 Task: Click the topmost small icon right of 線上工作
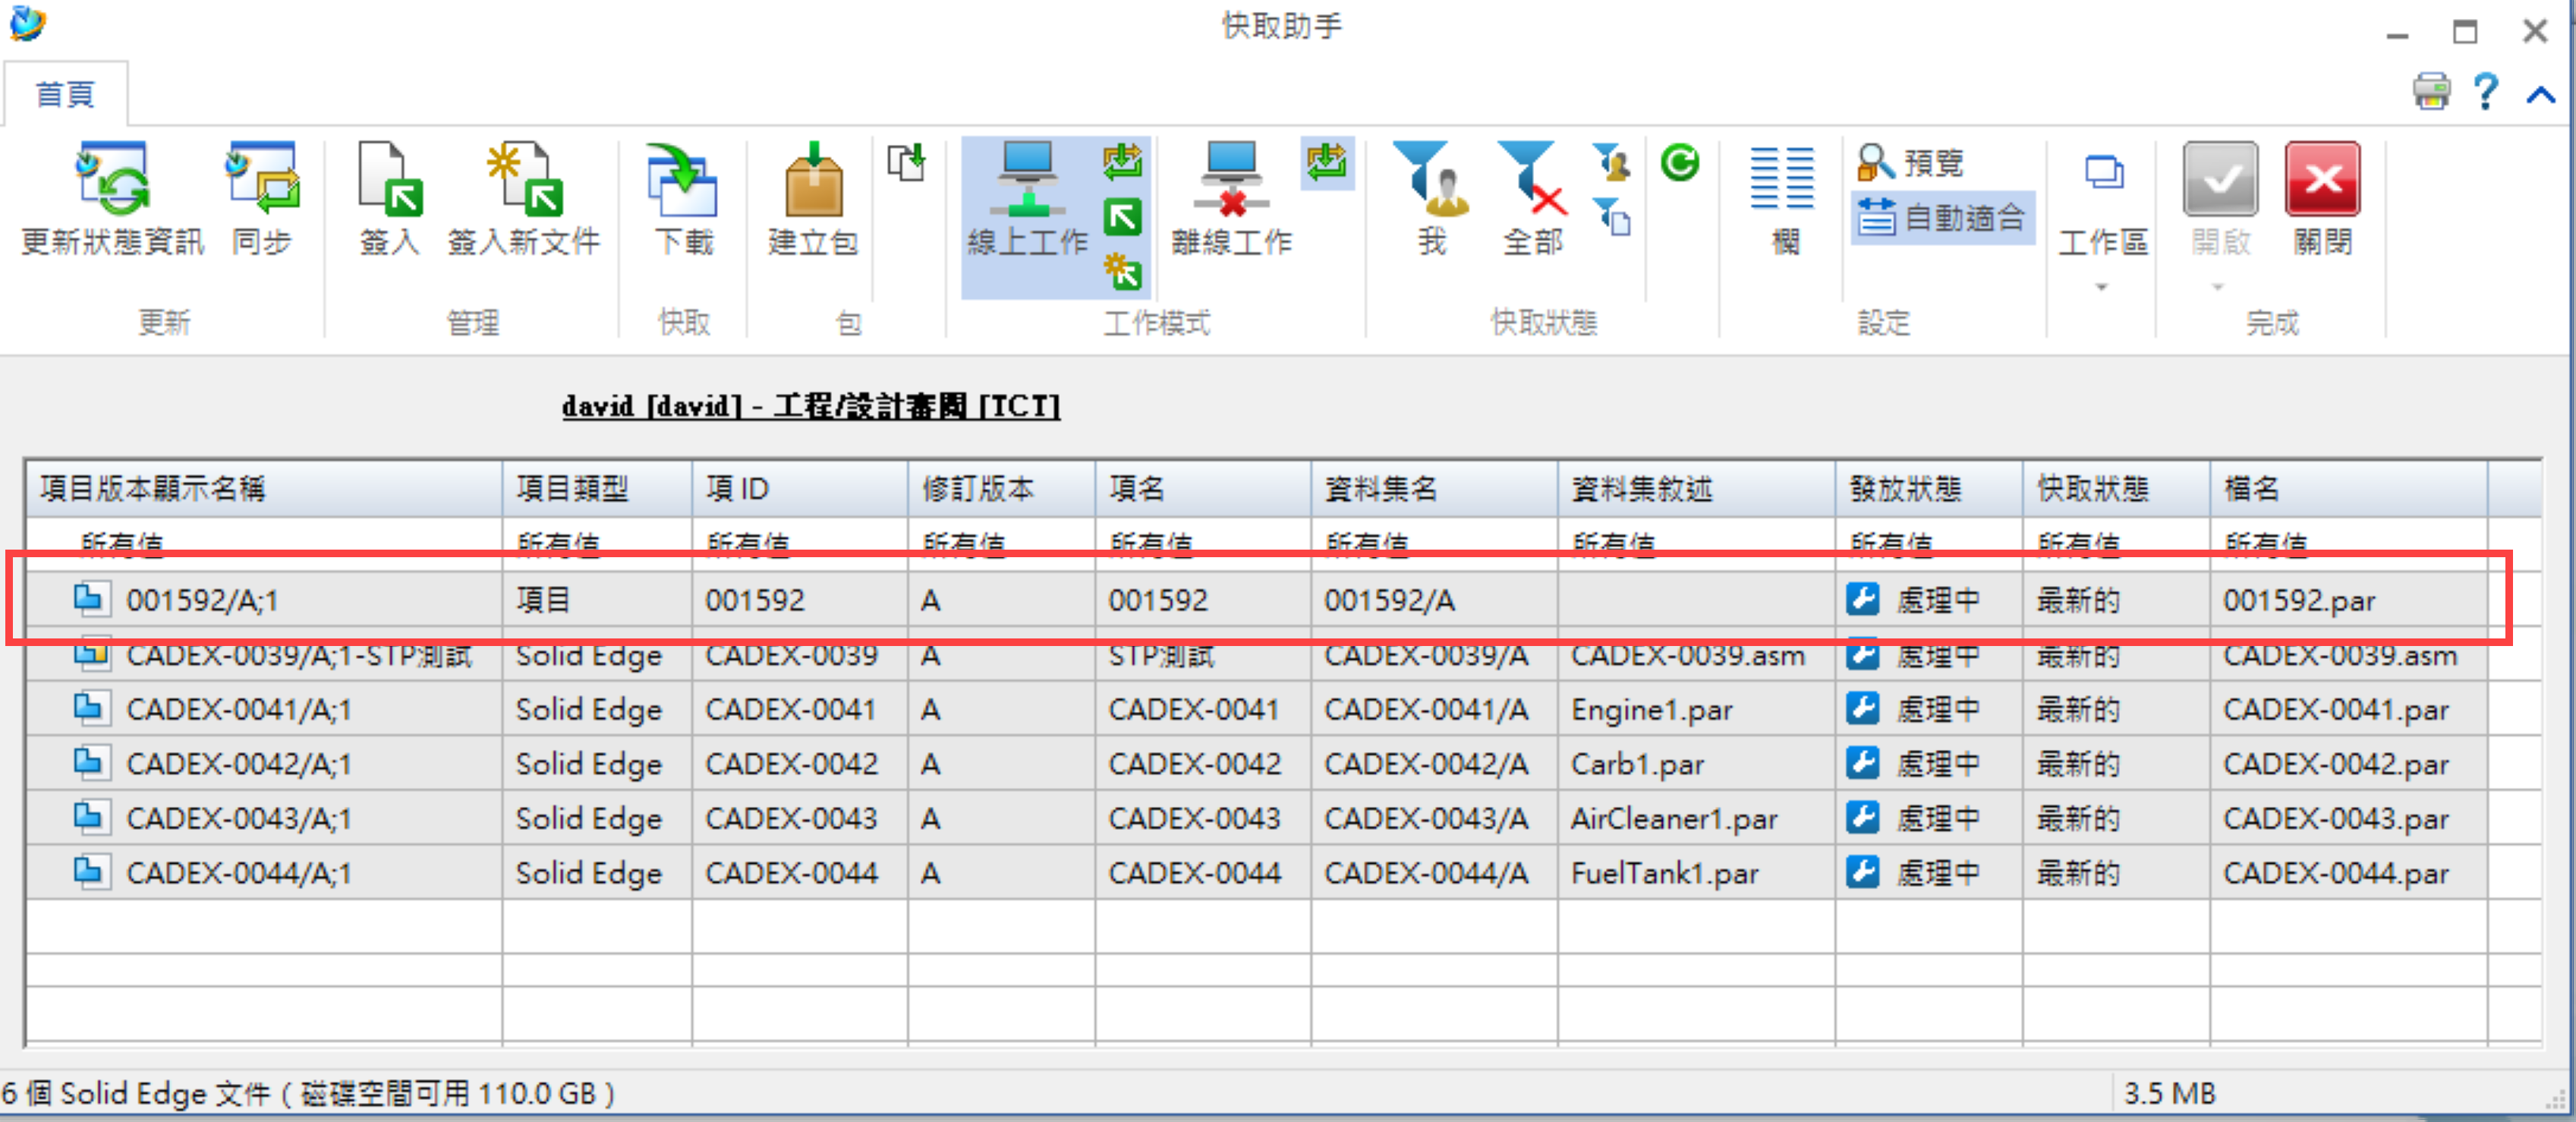tap(1123, 161)
